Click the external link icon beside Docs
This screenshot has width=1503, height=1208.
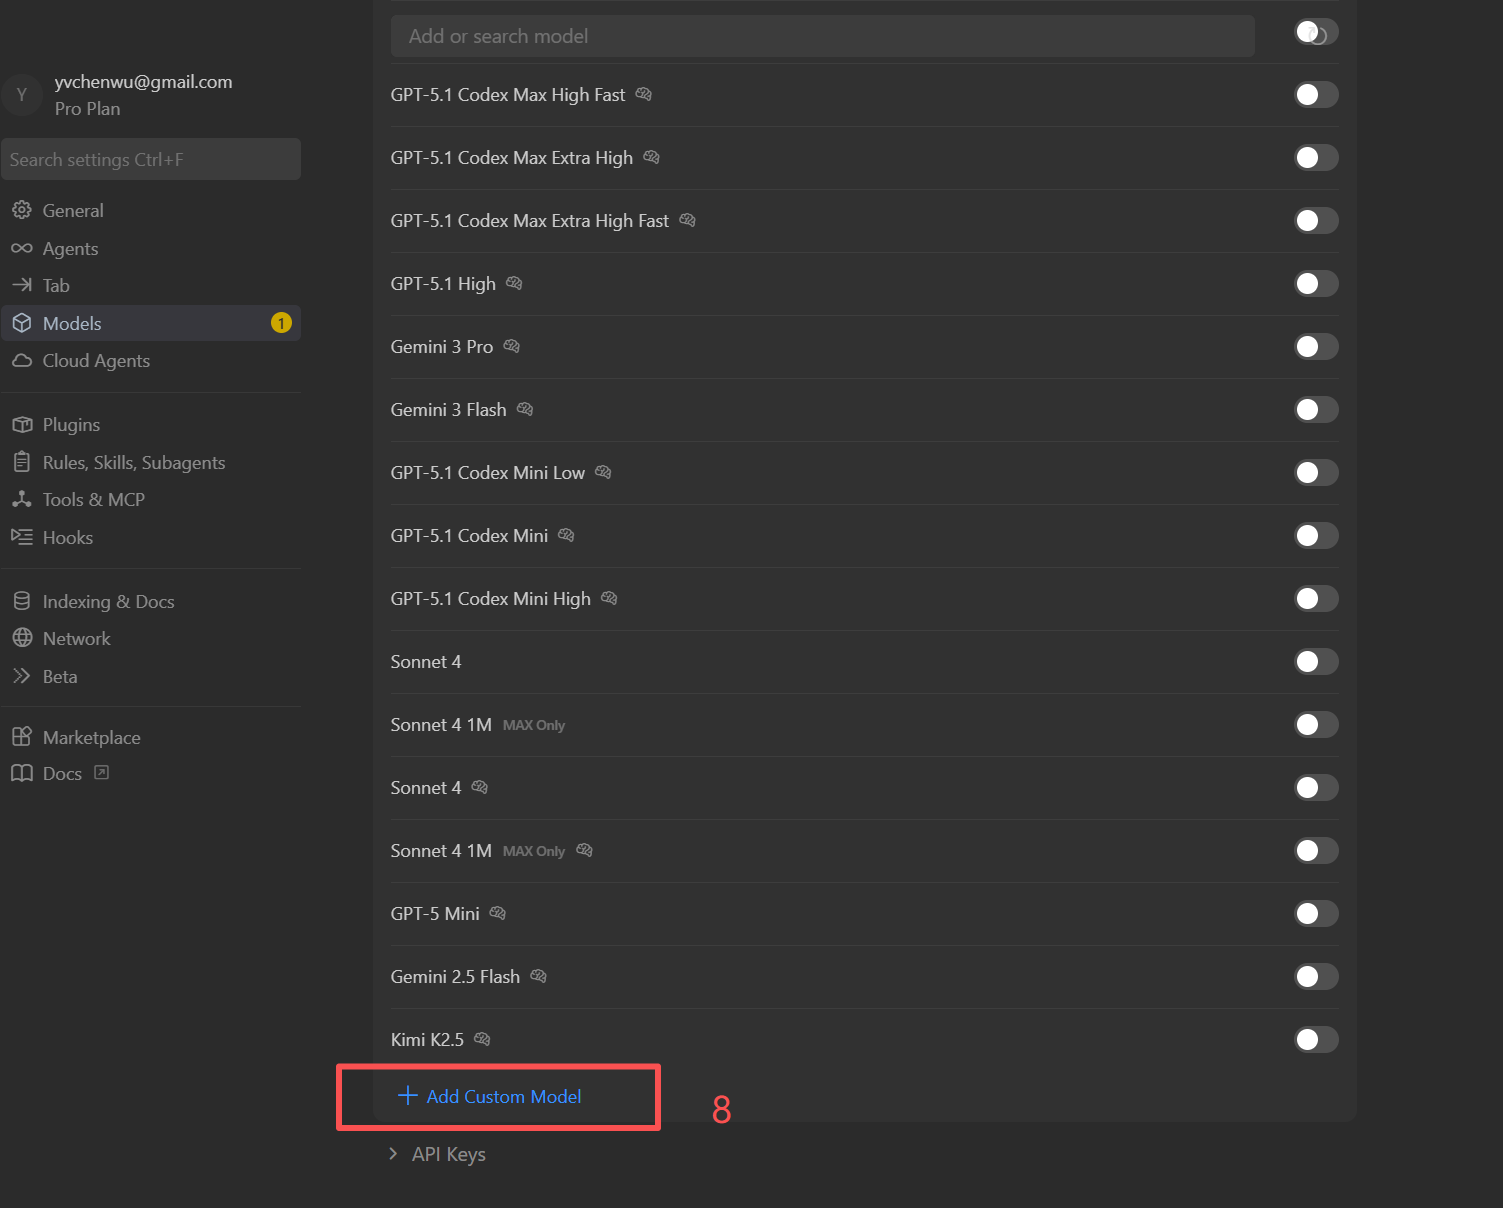(x=100, y=772)
